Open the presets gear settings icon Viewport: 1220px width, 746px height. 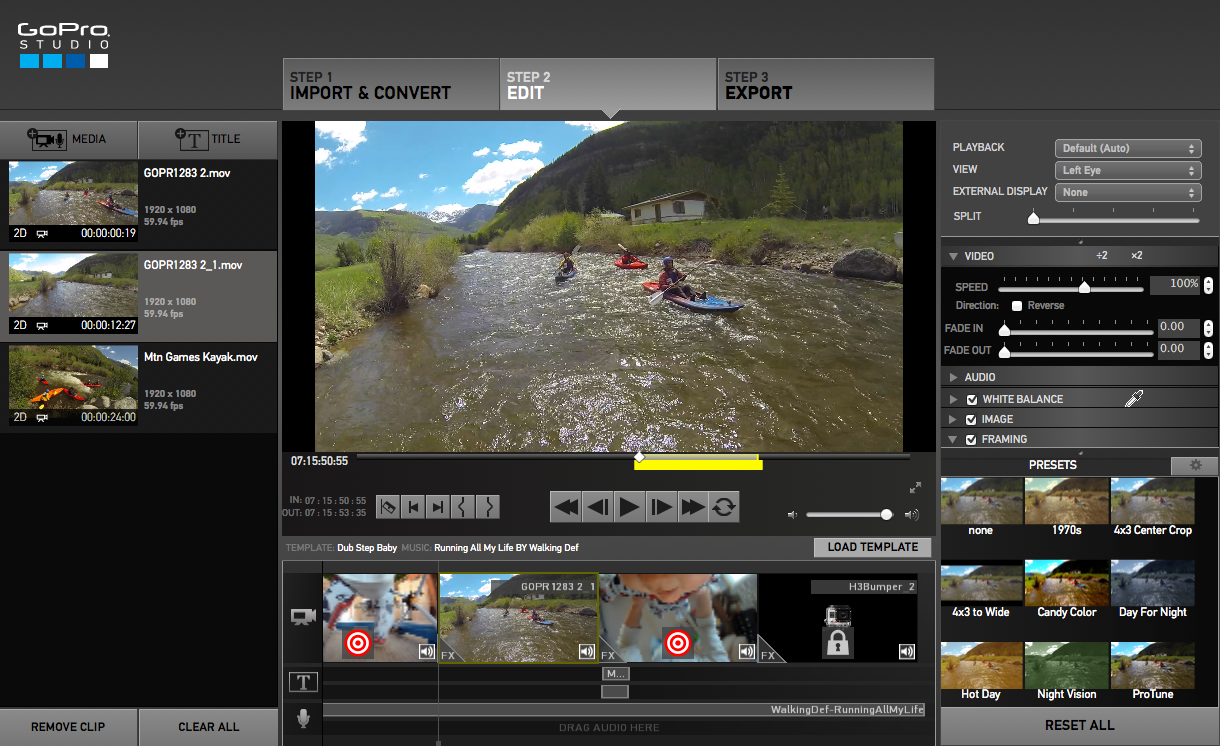(1196, 466)
